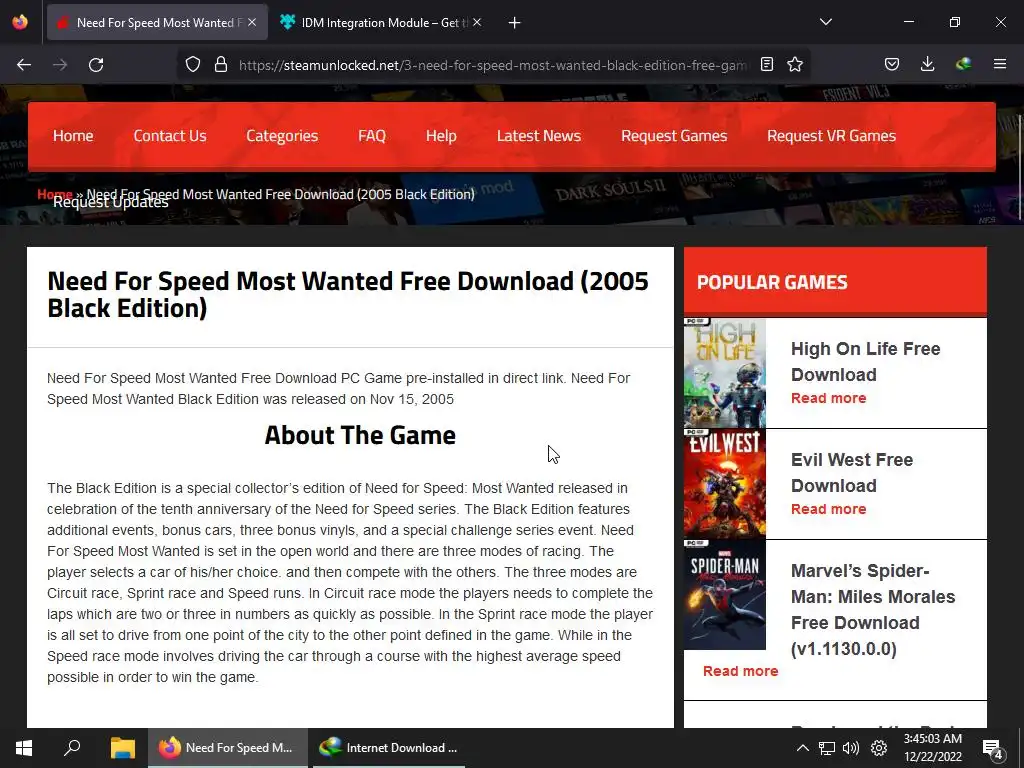1024x768 pixels.
Task: Click the forward navigation arrow
Action: pos(60,65)
